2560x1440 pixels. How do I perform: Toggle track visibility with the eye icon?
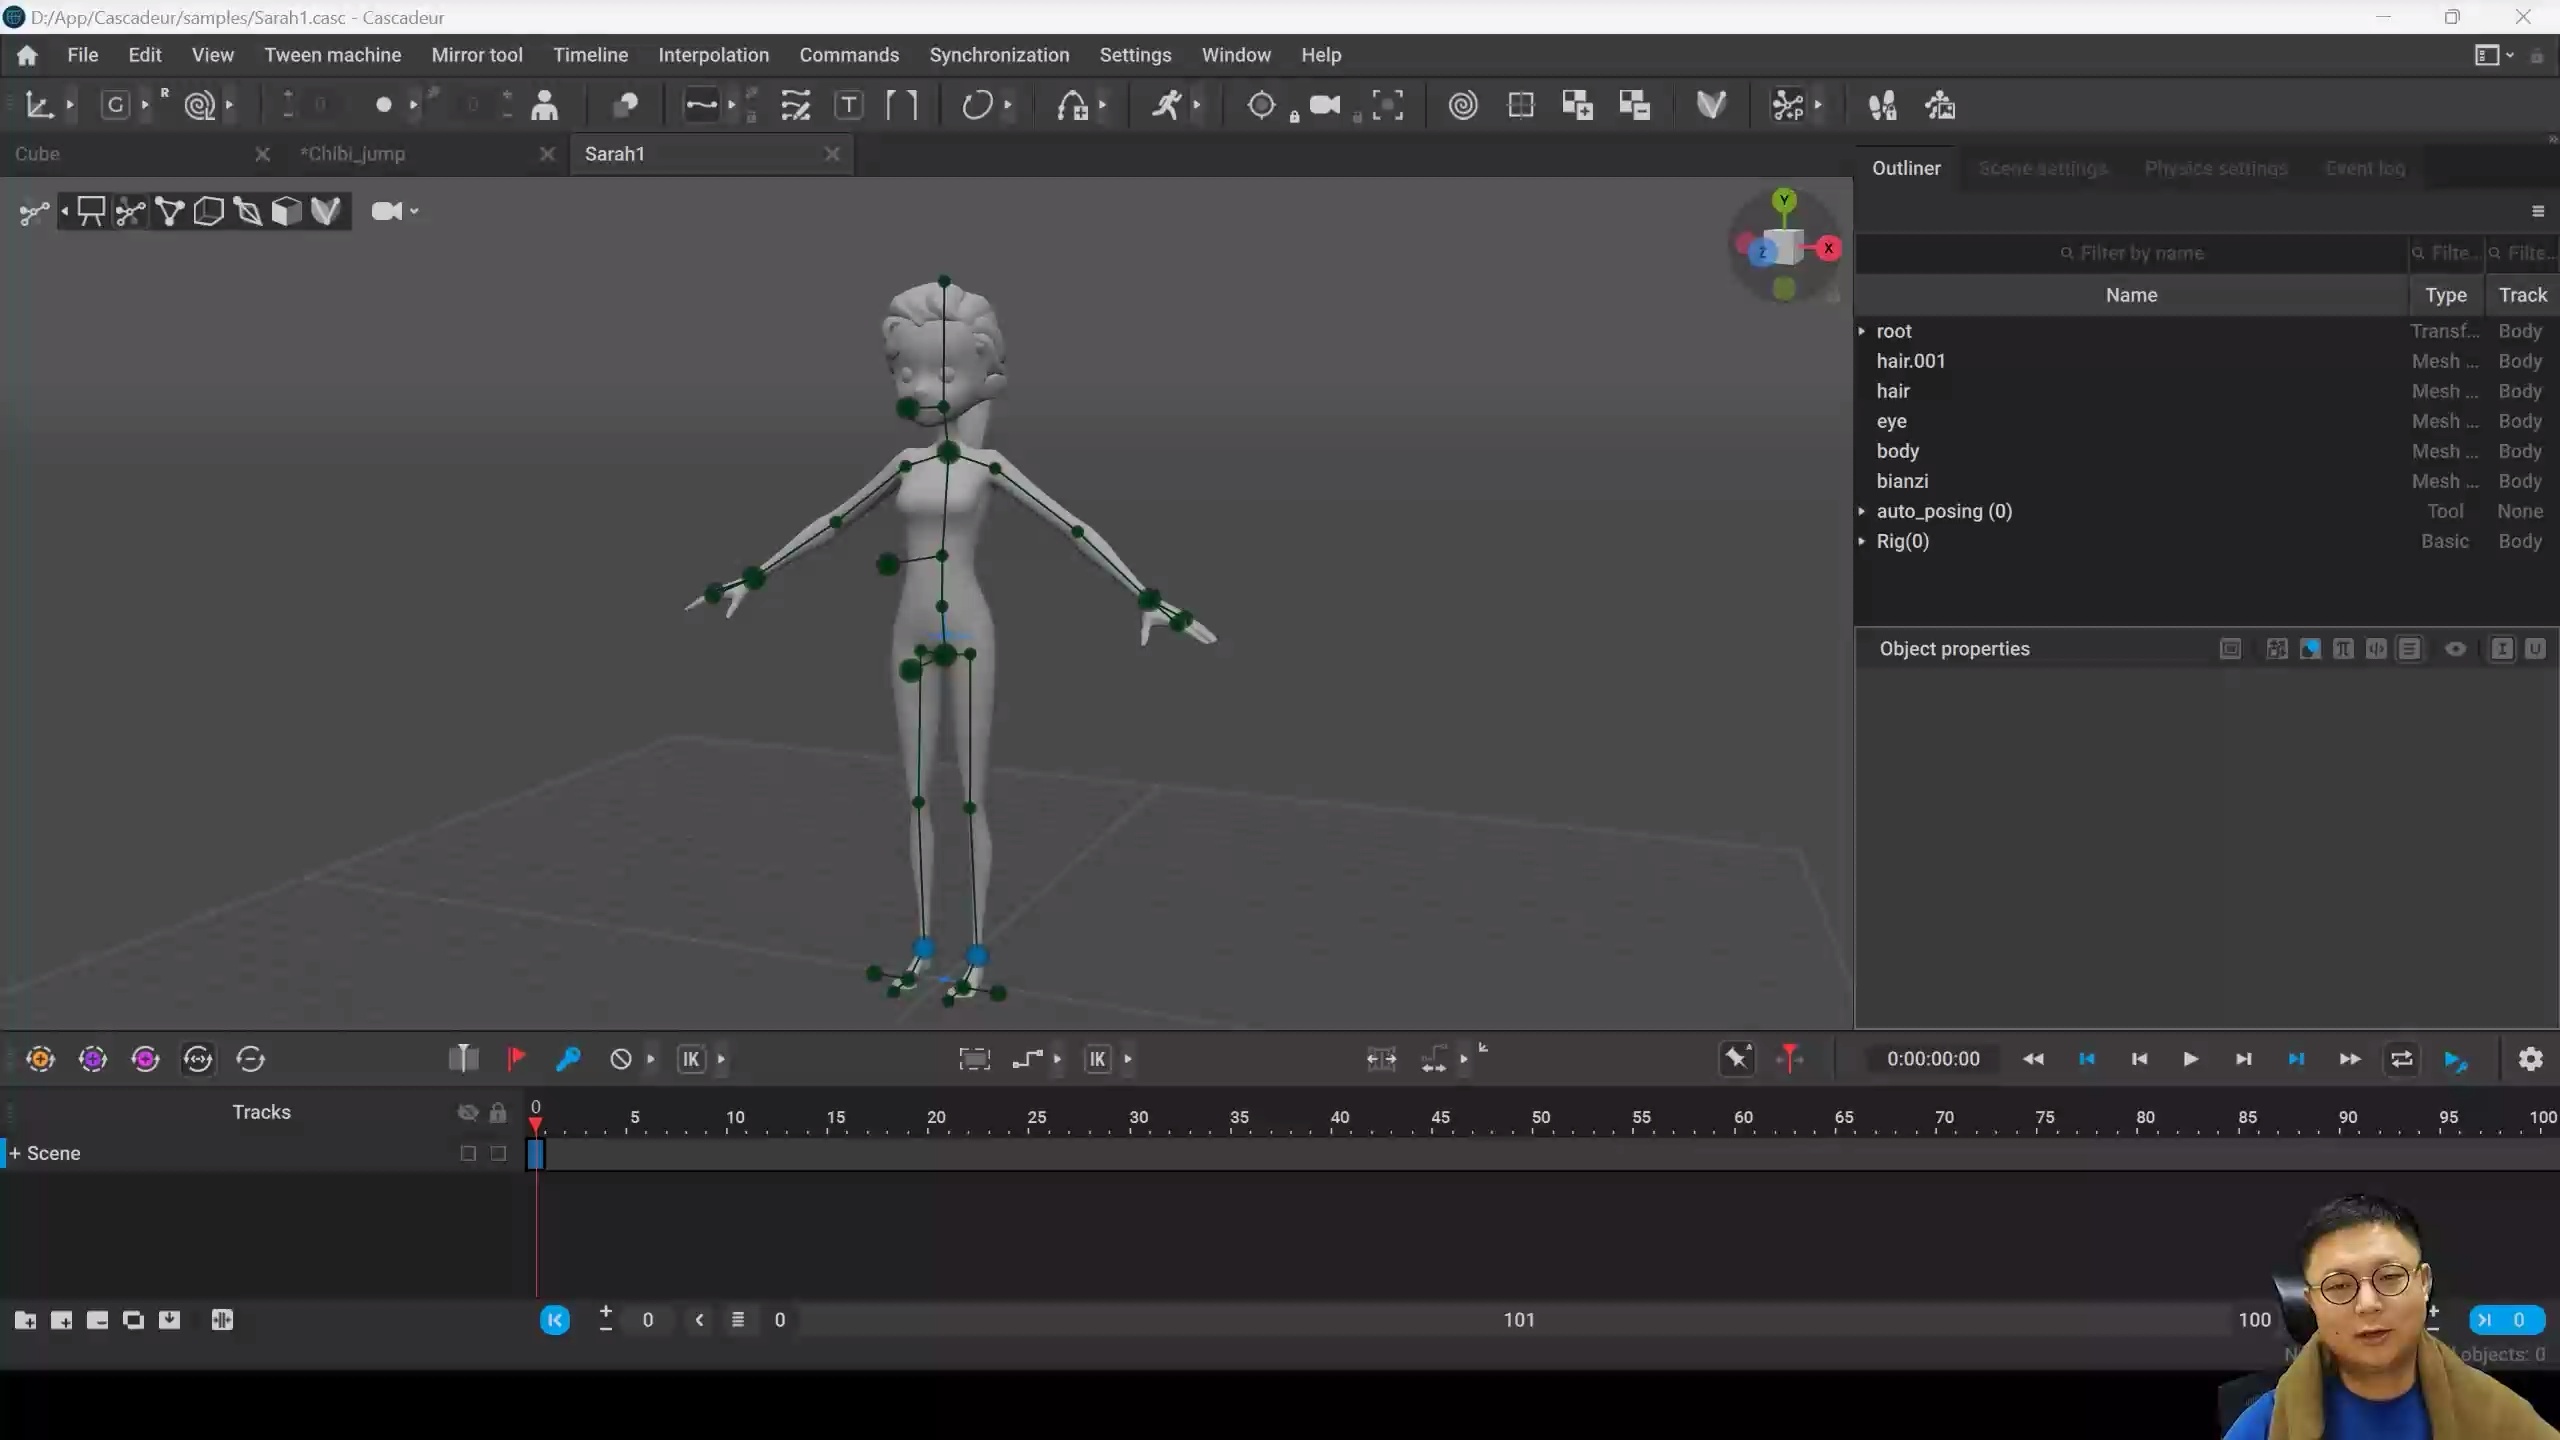468,1112
